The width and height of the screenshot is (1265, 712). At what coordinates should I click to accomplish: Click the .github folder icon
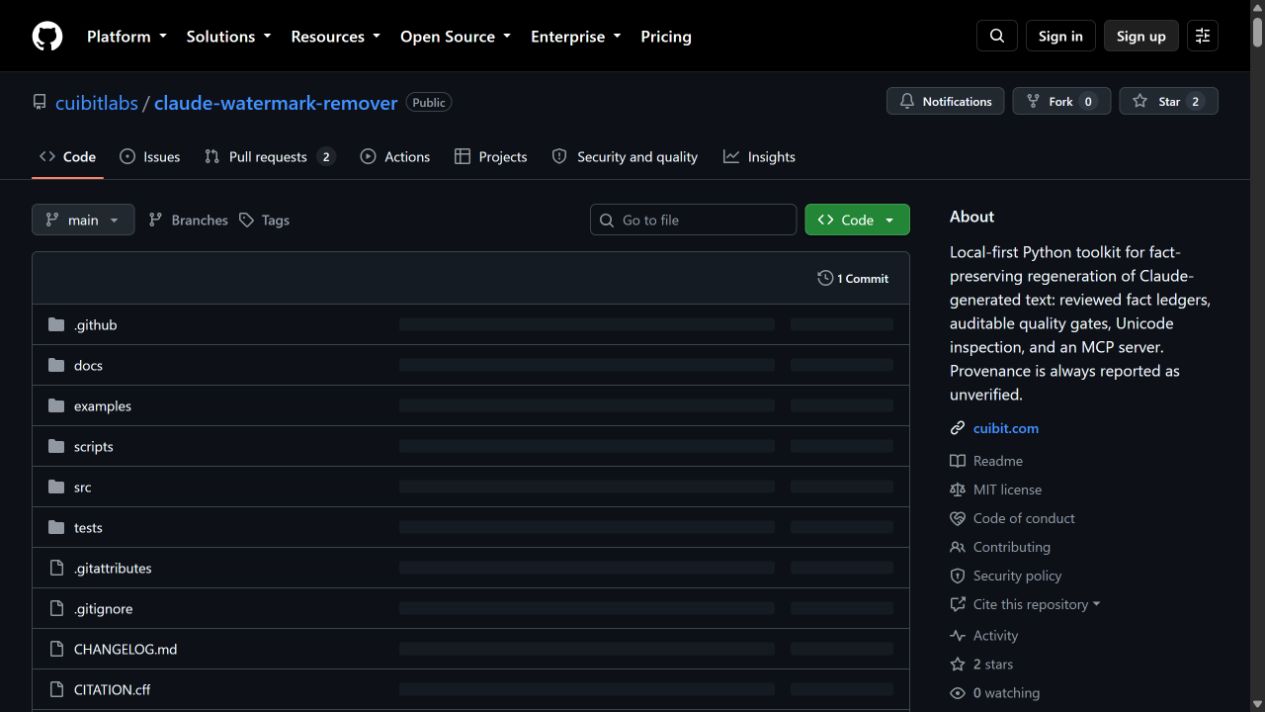coord(56,325)
